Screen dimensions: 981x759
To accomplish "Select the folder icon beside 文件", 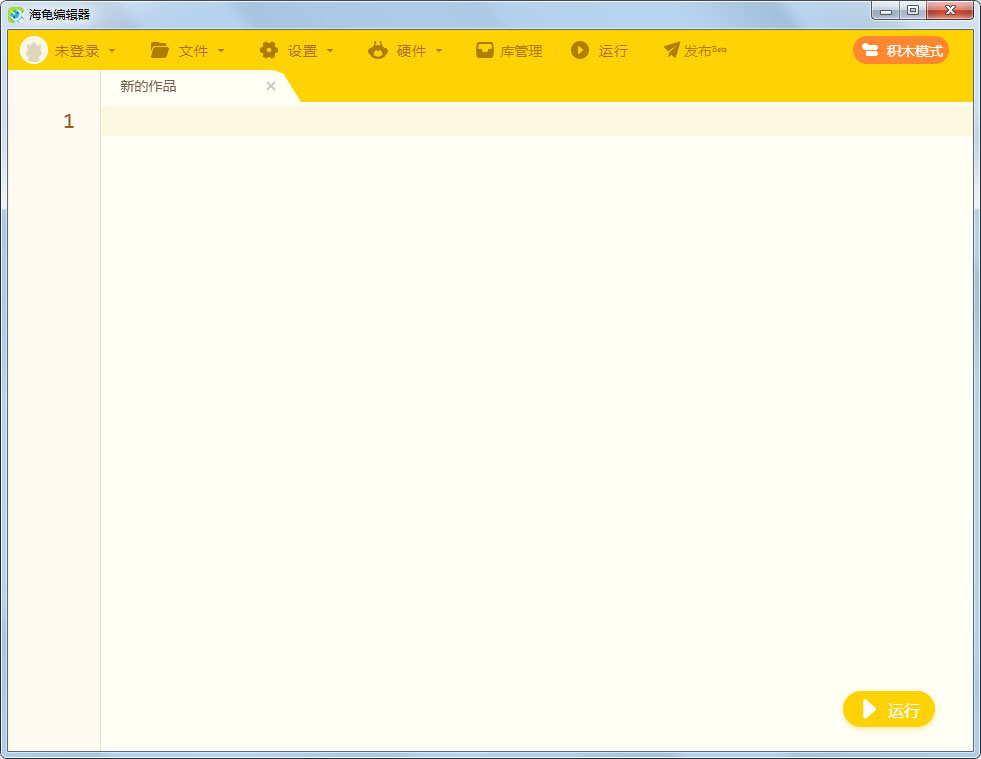I will [x=160, y=49].
